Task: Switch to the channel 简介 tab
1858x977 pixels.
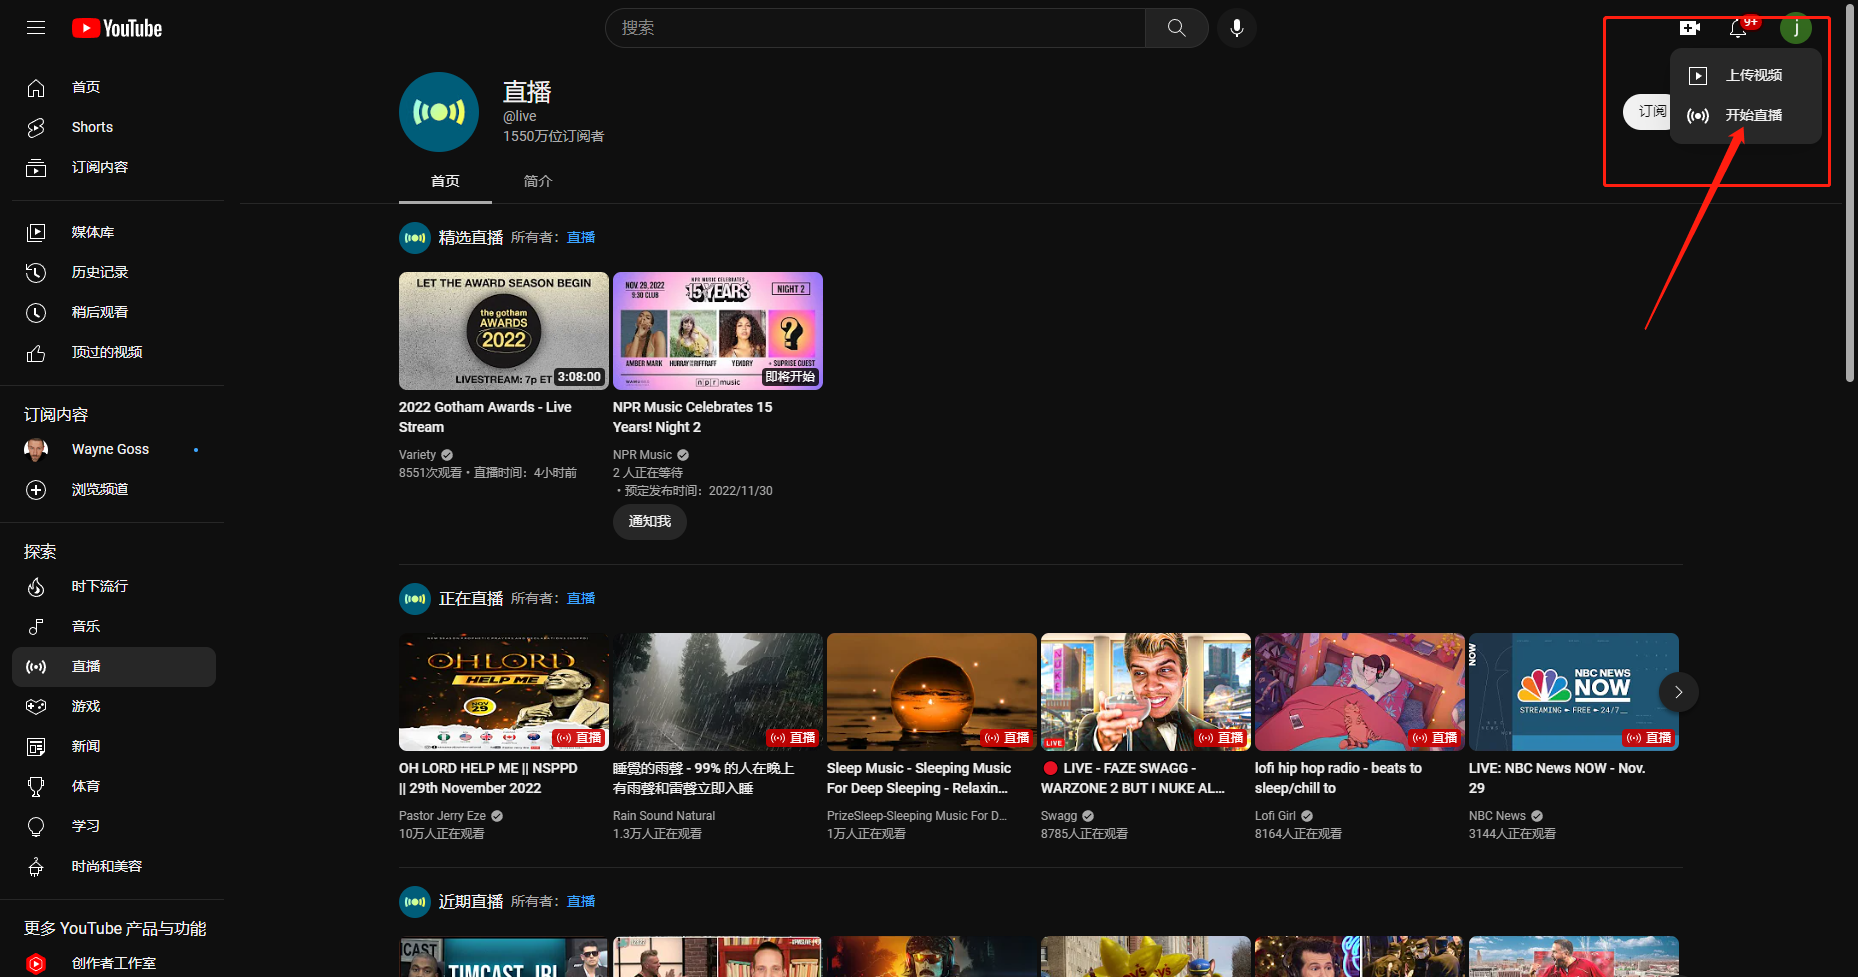Action: click(538, 181)
